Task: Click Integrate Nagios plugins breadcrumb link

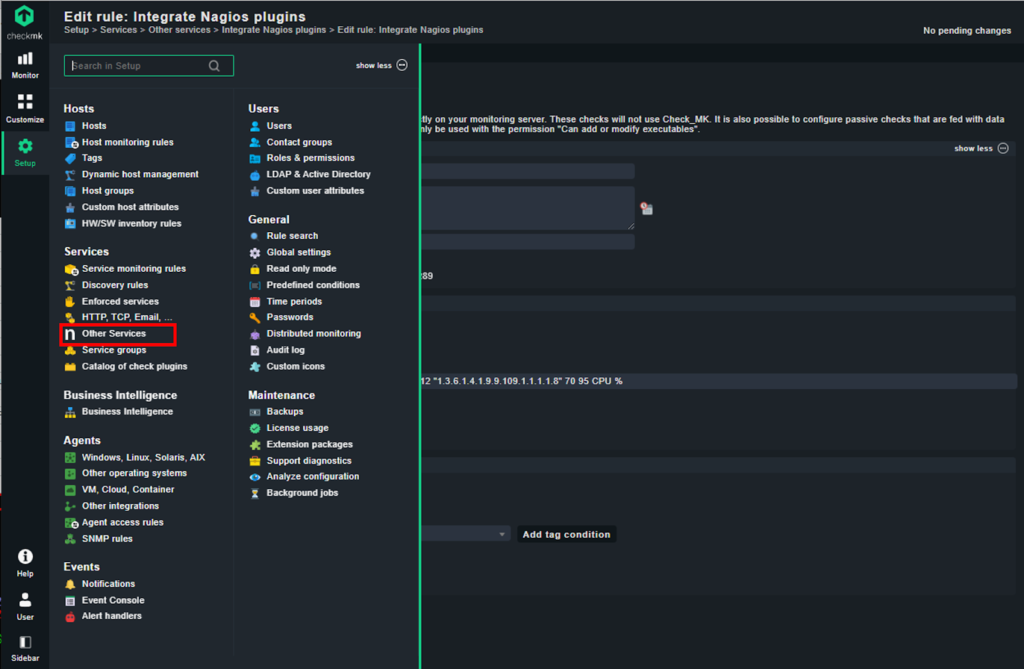Action: click(274, 30)
